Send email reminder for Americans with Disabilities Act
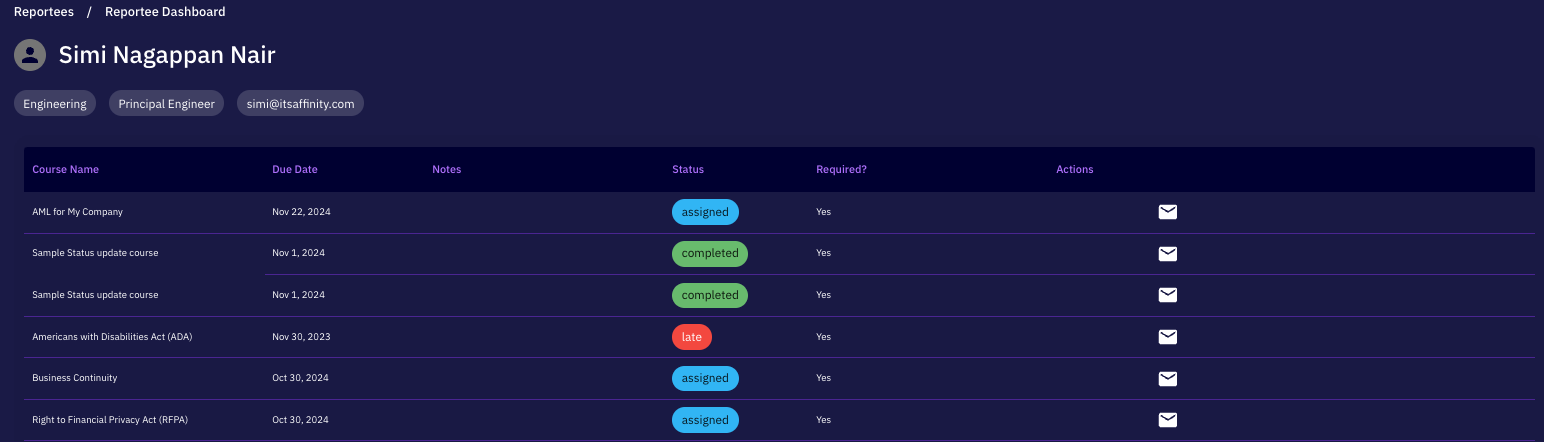 (x=1167, y=337)
